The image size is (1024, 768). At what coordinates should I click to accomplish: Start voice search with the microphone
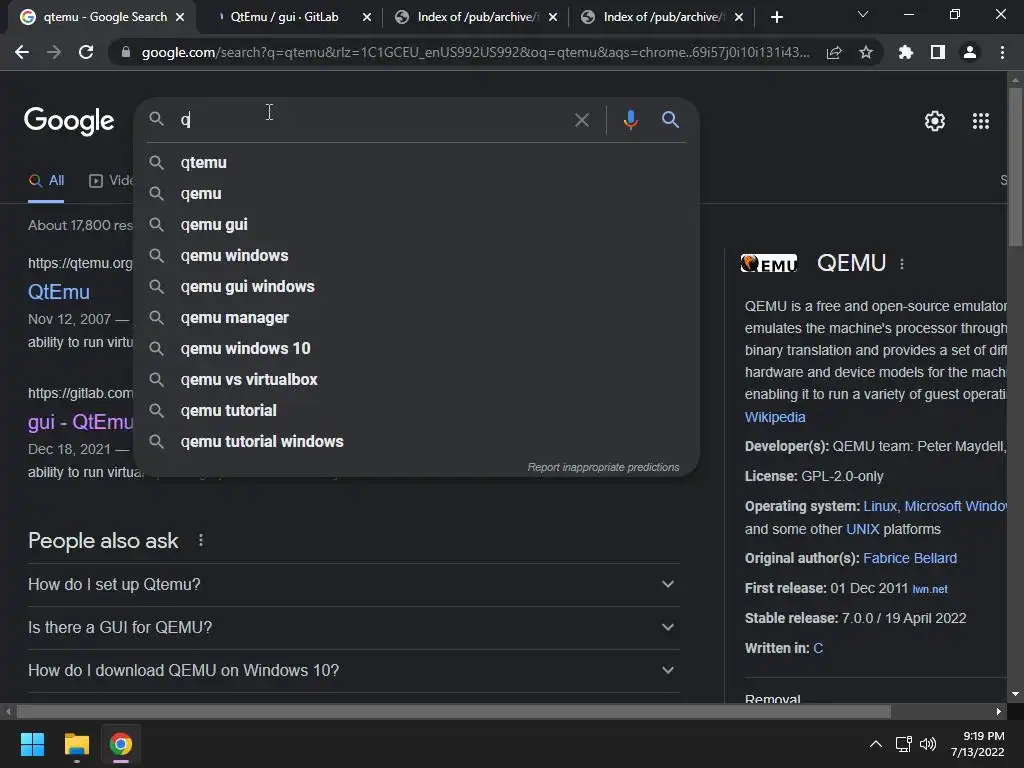tap(630, 120)
